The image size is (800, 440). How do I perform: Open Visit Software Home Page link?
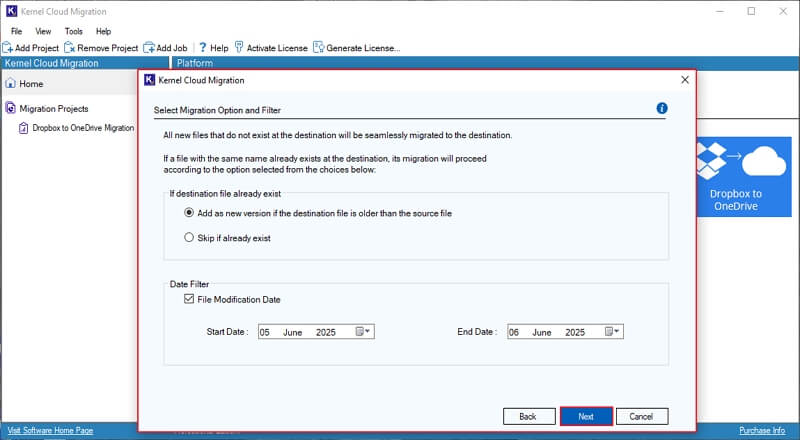click(x=51, y=431)
